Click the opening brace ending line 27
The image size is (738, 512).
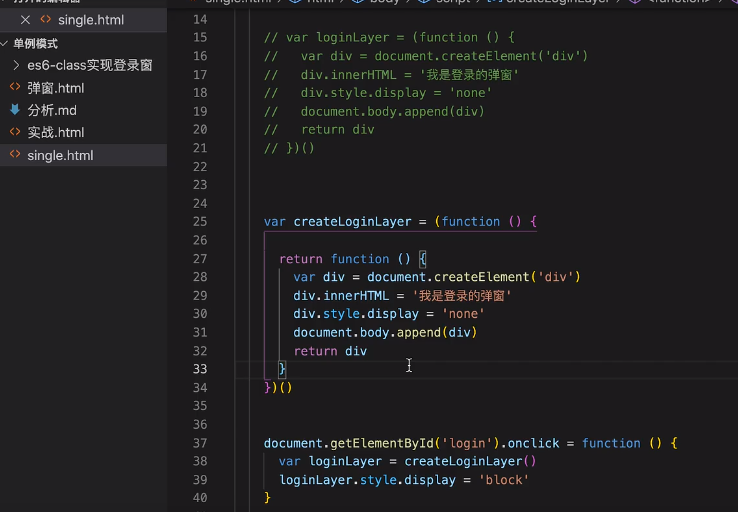422,259
